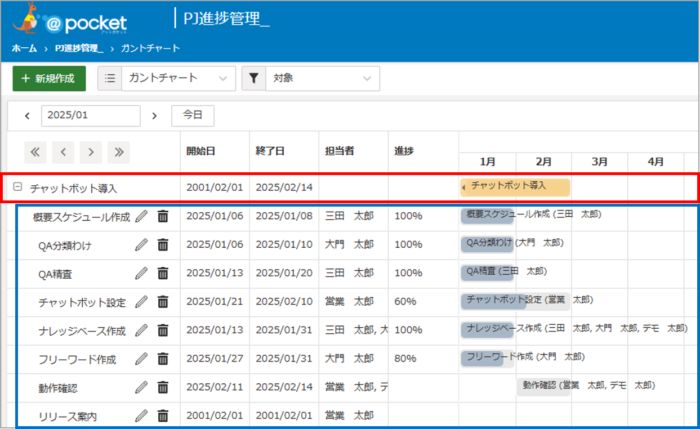Click the PJ進捗管理_ page title
The image size is (700, 429).
click(226, 19)
